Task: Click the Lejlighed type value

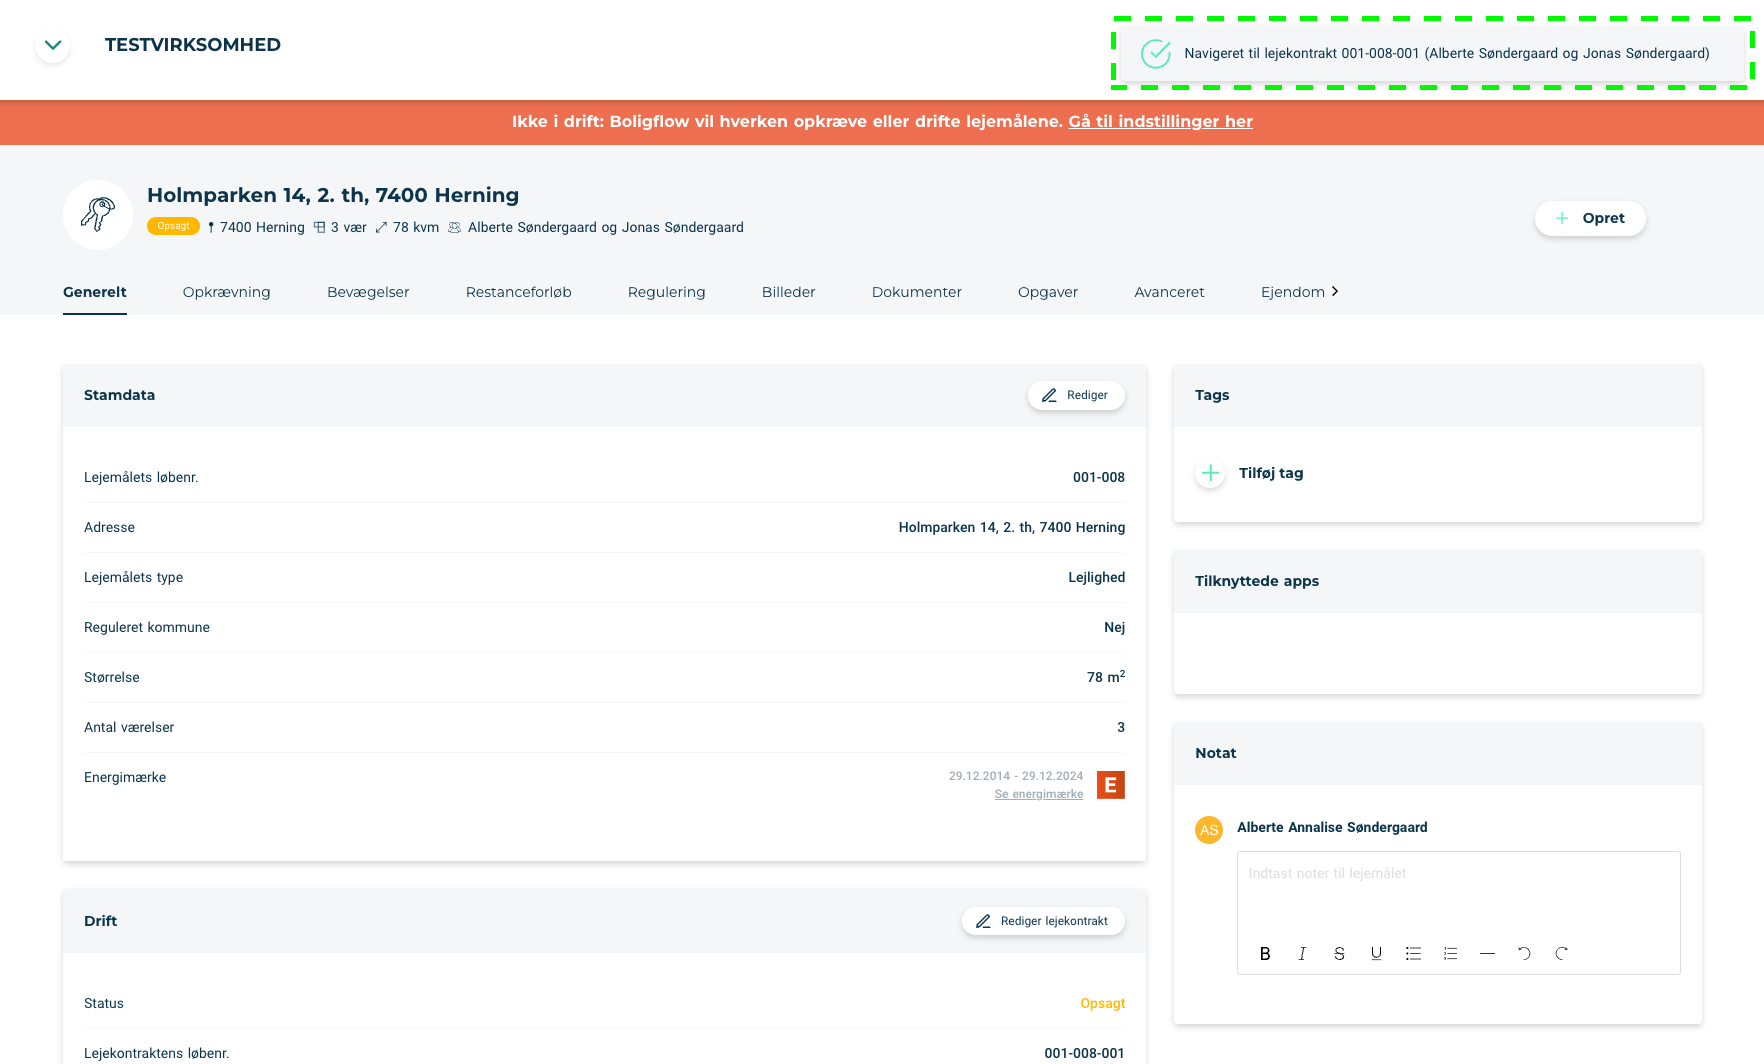Action: click(x=1097, y=577)
